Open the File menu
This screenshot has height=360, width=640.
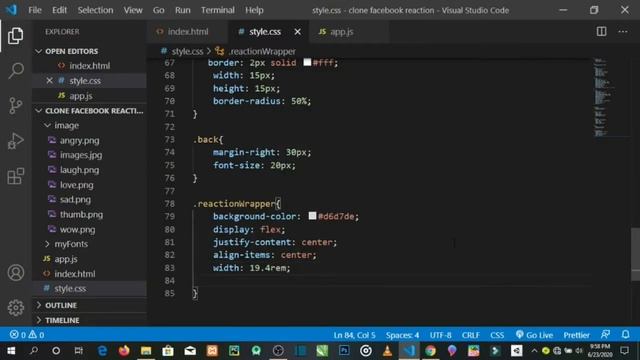click(35, 10)
